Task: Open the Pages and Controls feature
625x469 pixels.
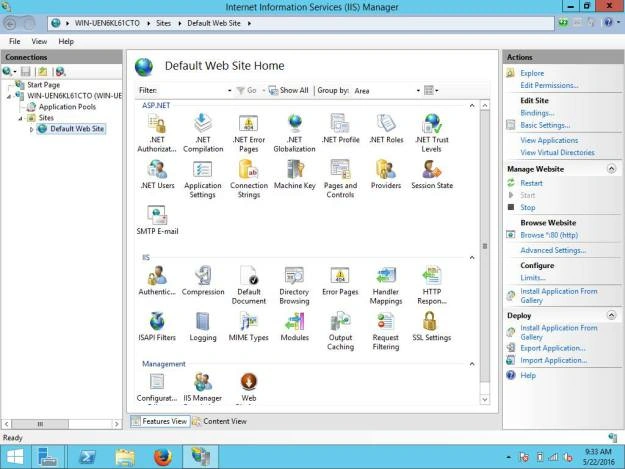Action: (340, 179)
